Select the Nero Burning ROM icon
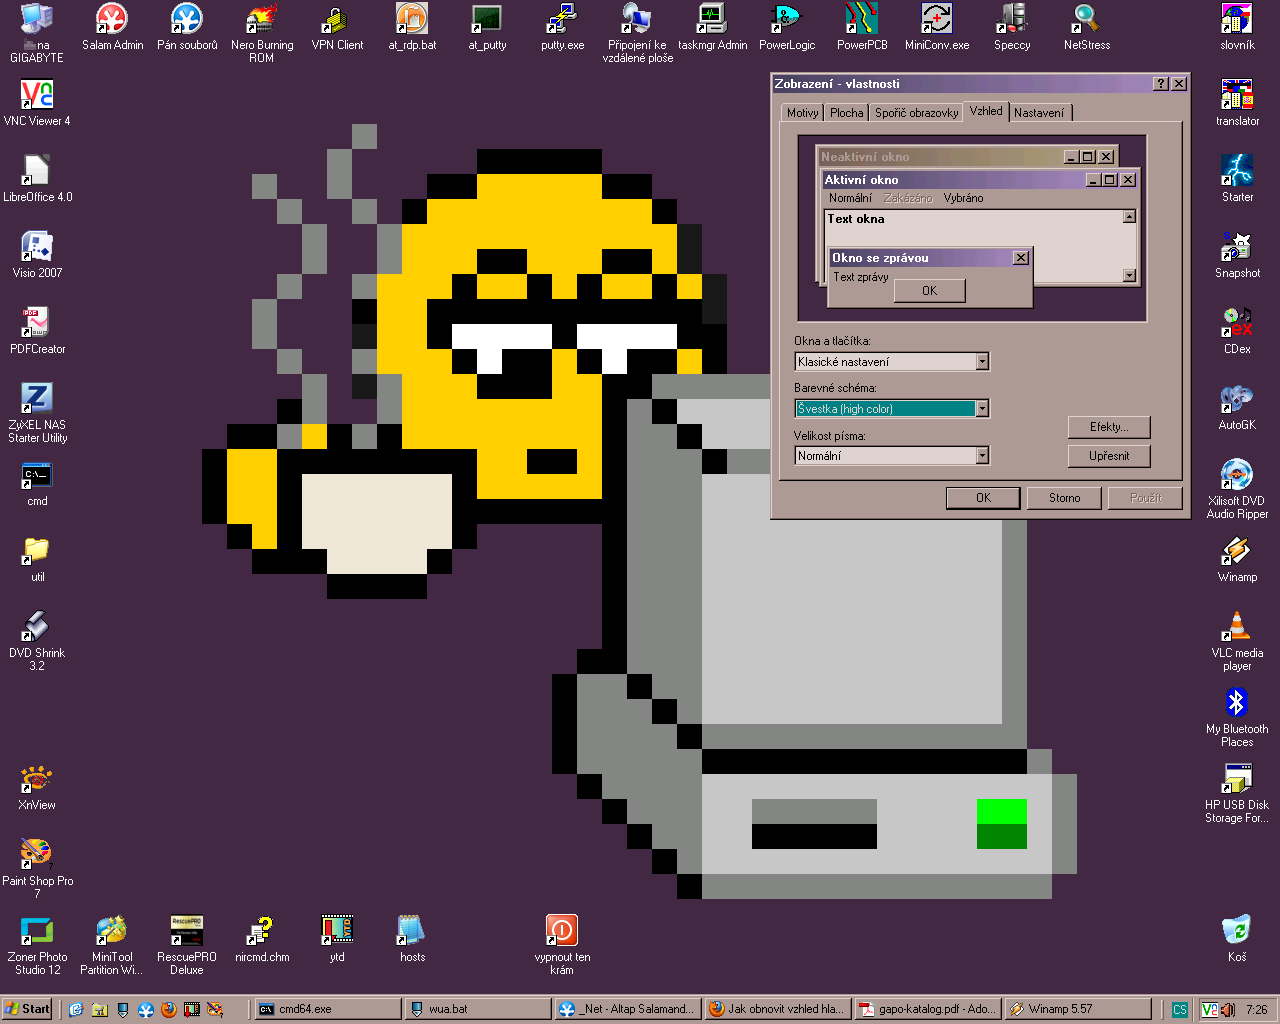Screen dimensions: 1280x1024 tap(262, 33)
